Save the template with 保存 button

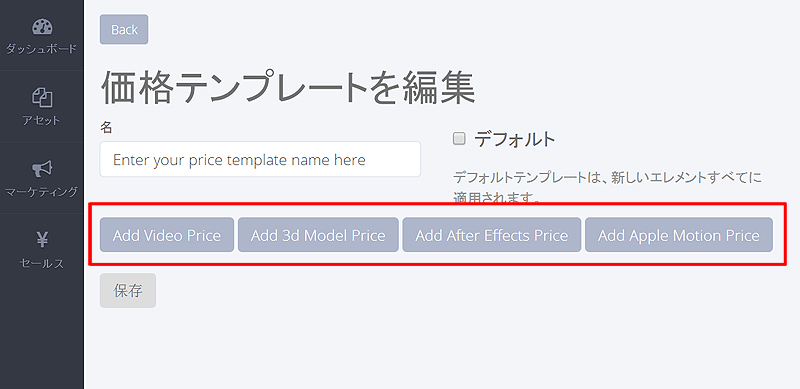tap(128, 290)
